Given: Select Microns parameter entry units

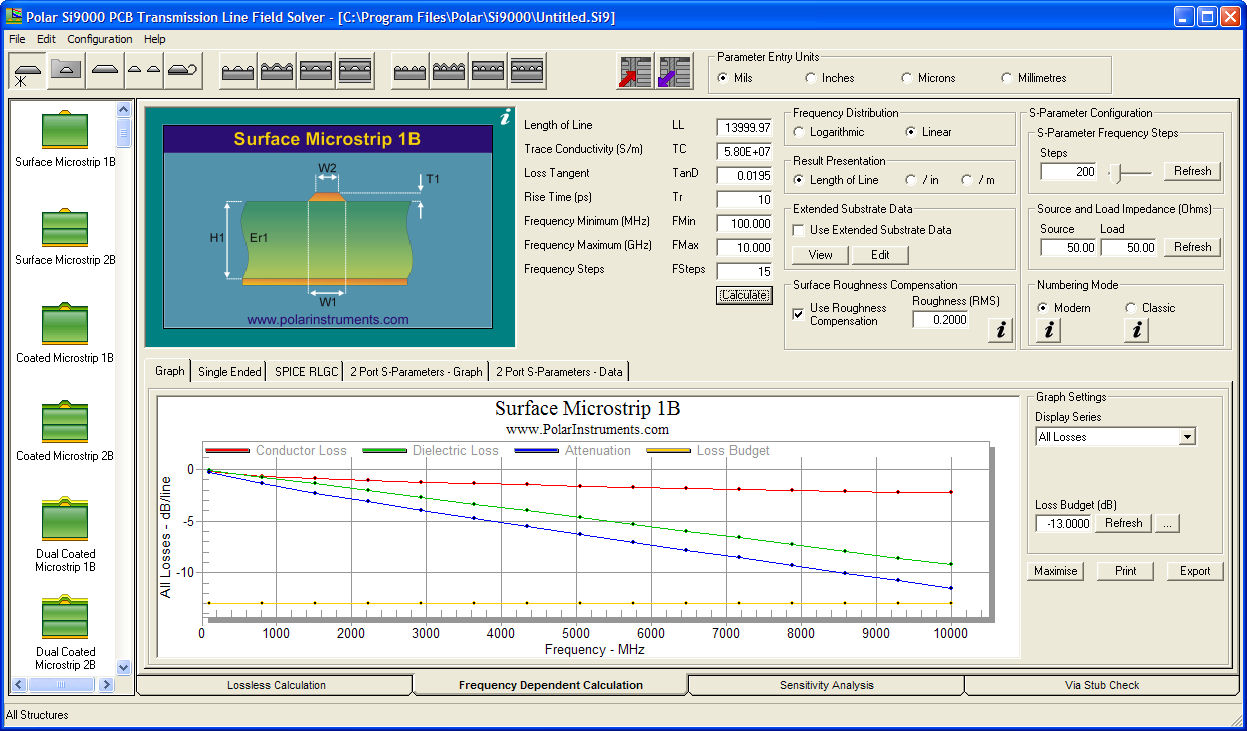Looking at the screenshot, I should [907, 78].
